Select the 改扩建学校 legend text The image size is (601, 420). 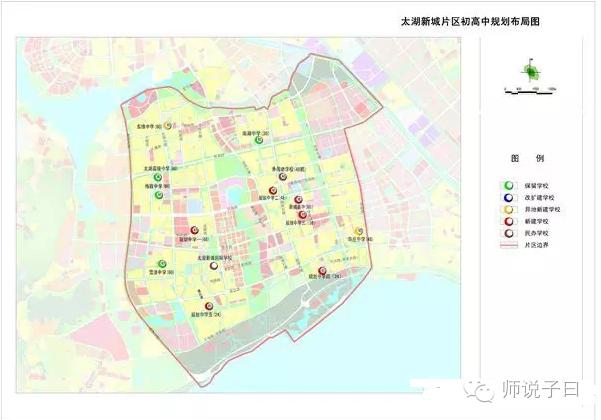click(539, 198)
